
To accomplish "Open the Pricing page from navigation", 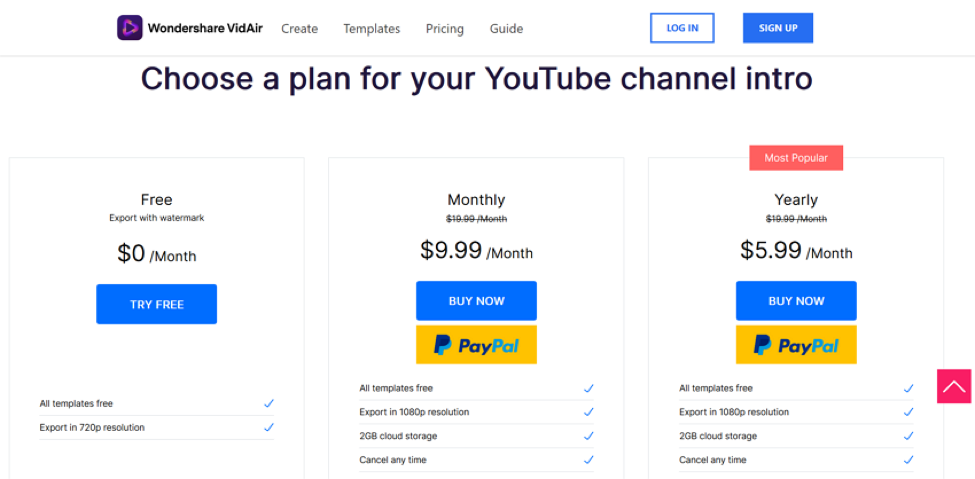I will (x=445, y=29).
